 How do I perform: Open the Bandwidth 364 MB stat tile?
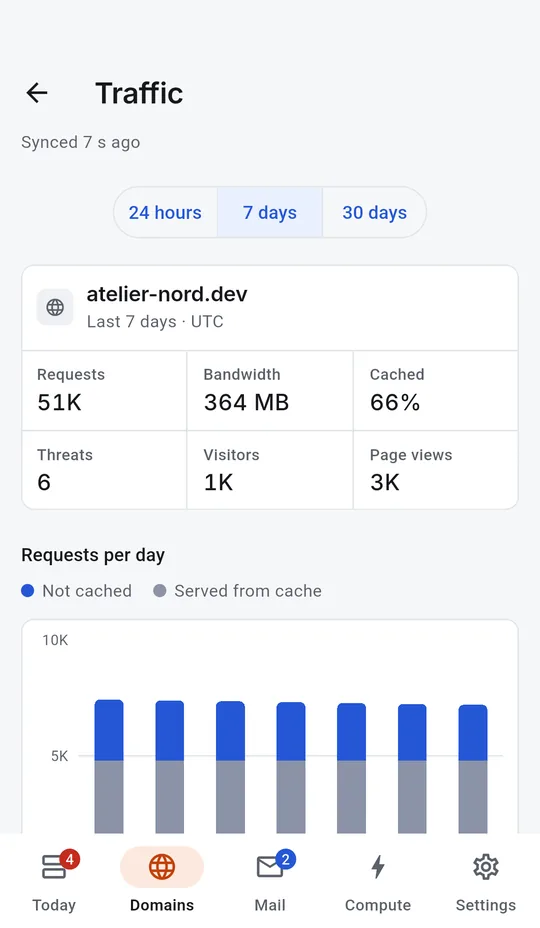[270, 391]
